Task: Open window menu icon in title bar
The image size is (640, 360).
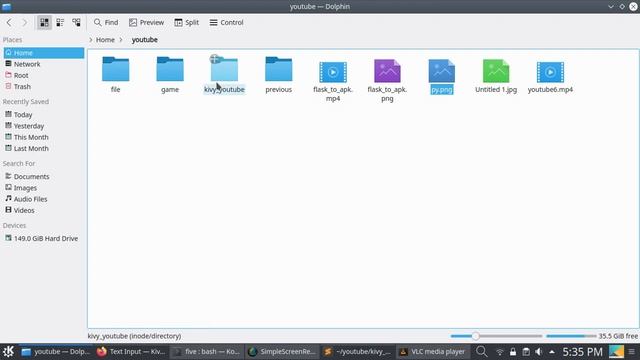Action: (x=7, y=7)
